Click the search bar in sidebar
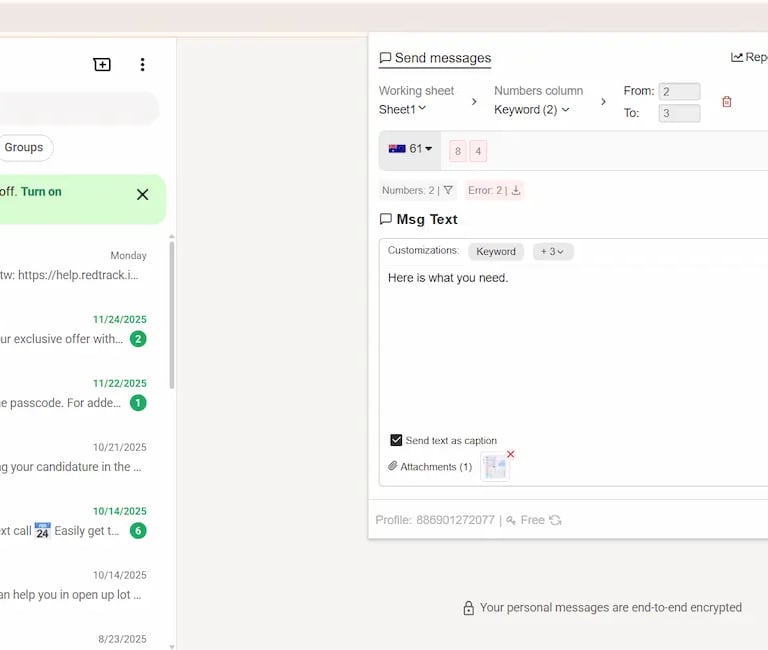768x650 pixels. (x=78, y=108)
